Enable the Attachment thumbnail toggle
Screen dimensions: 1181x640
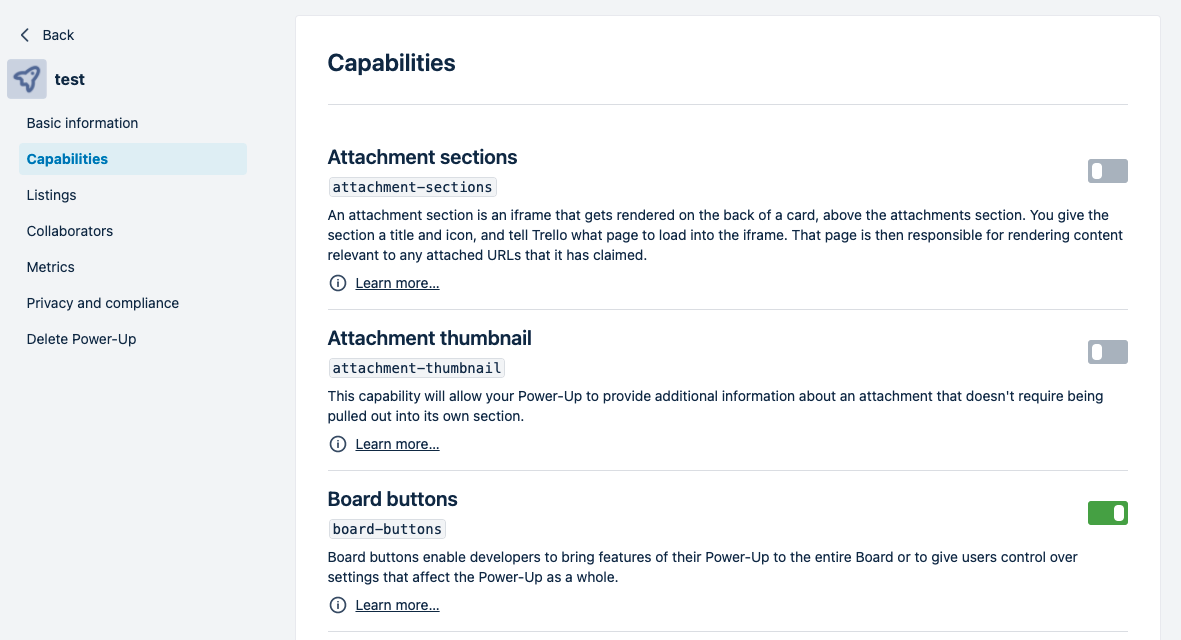1107,352
